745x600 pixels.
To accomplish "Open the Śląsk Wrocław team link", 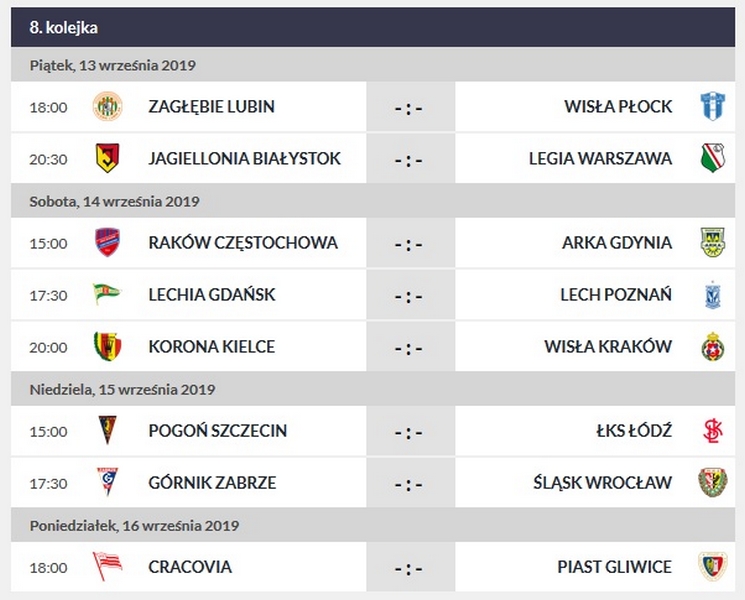I will point(602,483).
